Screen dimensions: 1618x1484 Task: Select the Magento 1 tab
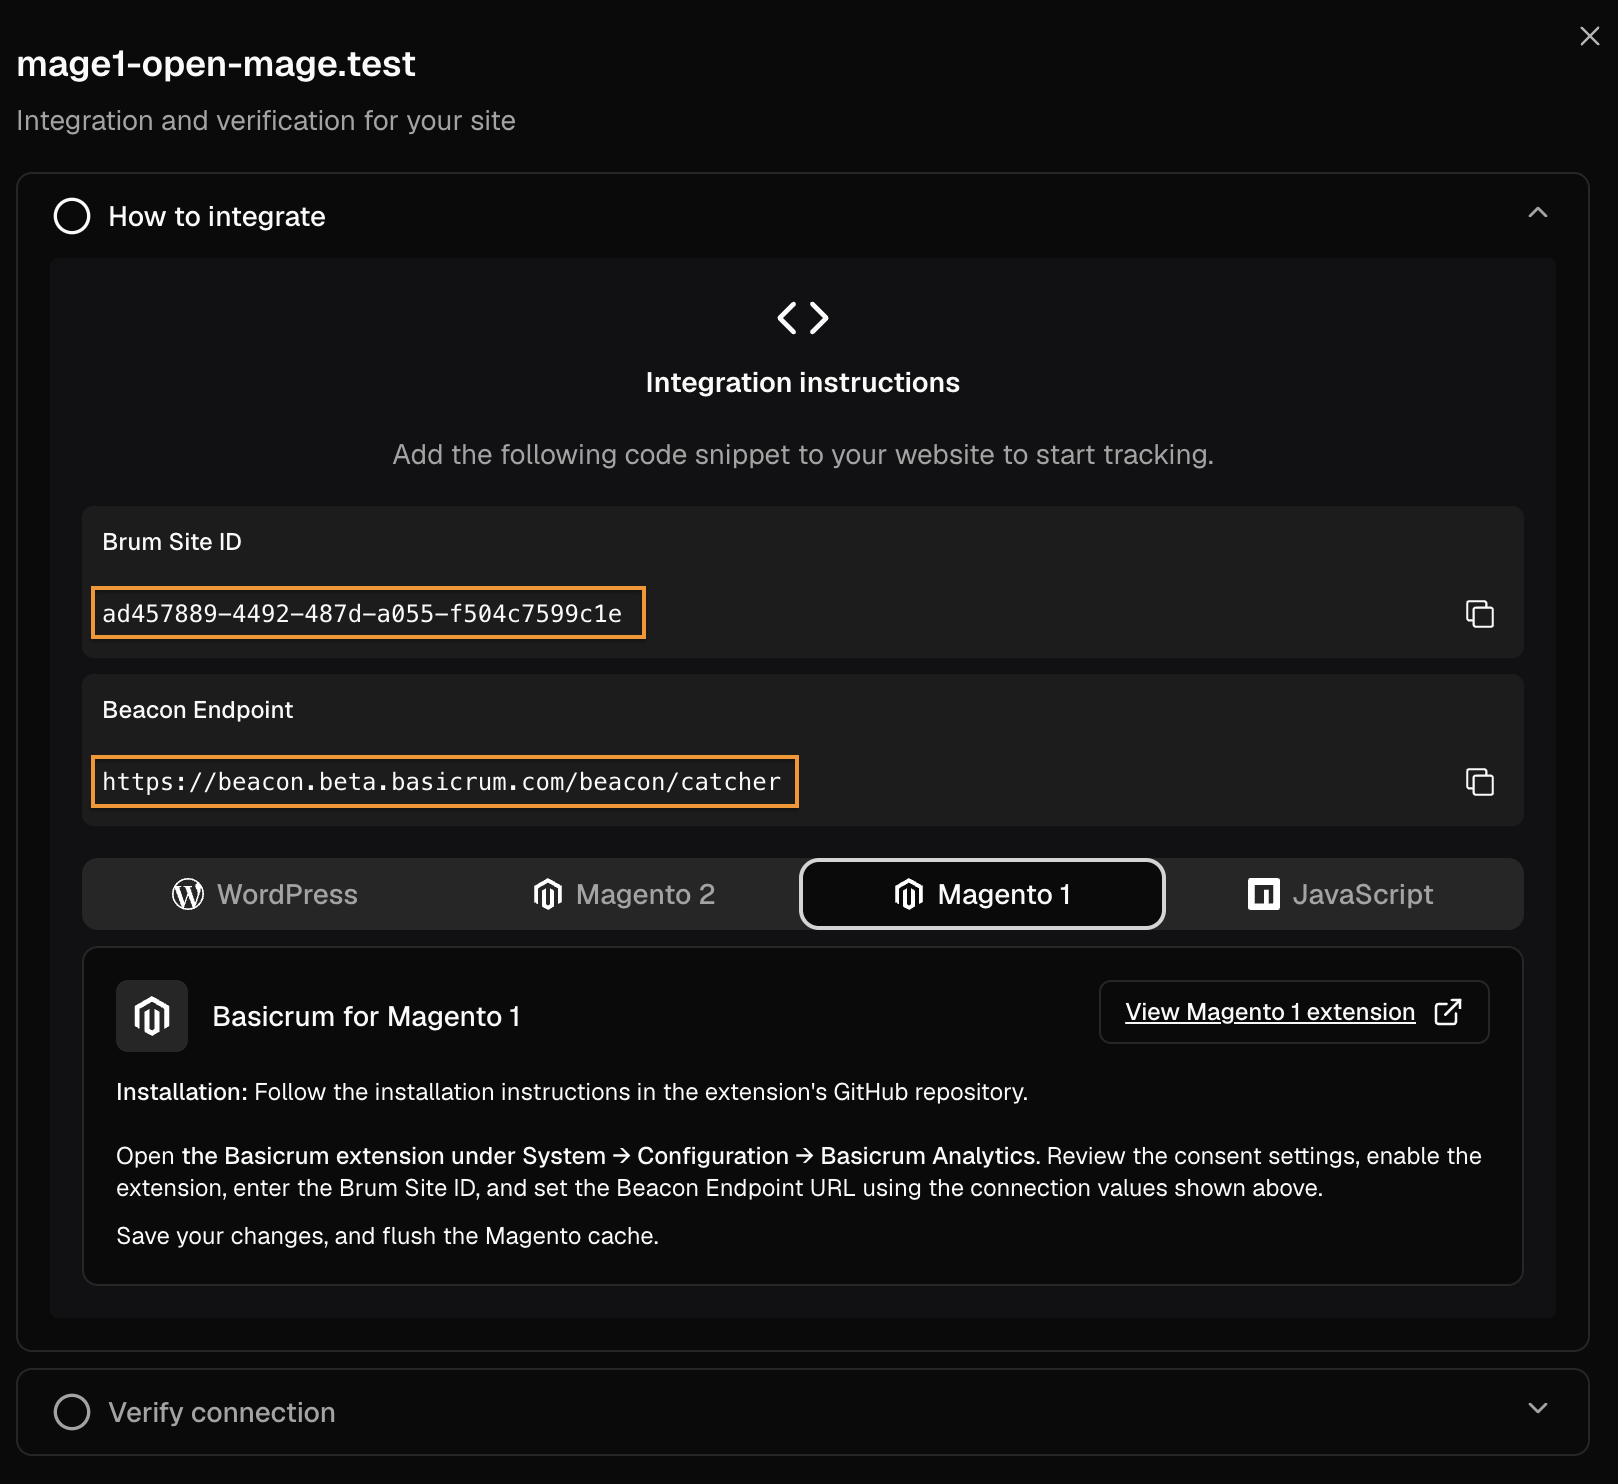click(x=982, y=894)
